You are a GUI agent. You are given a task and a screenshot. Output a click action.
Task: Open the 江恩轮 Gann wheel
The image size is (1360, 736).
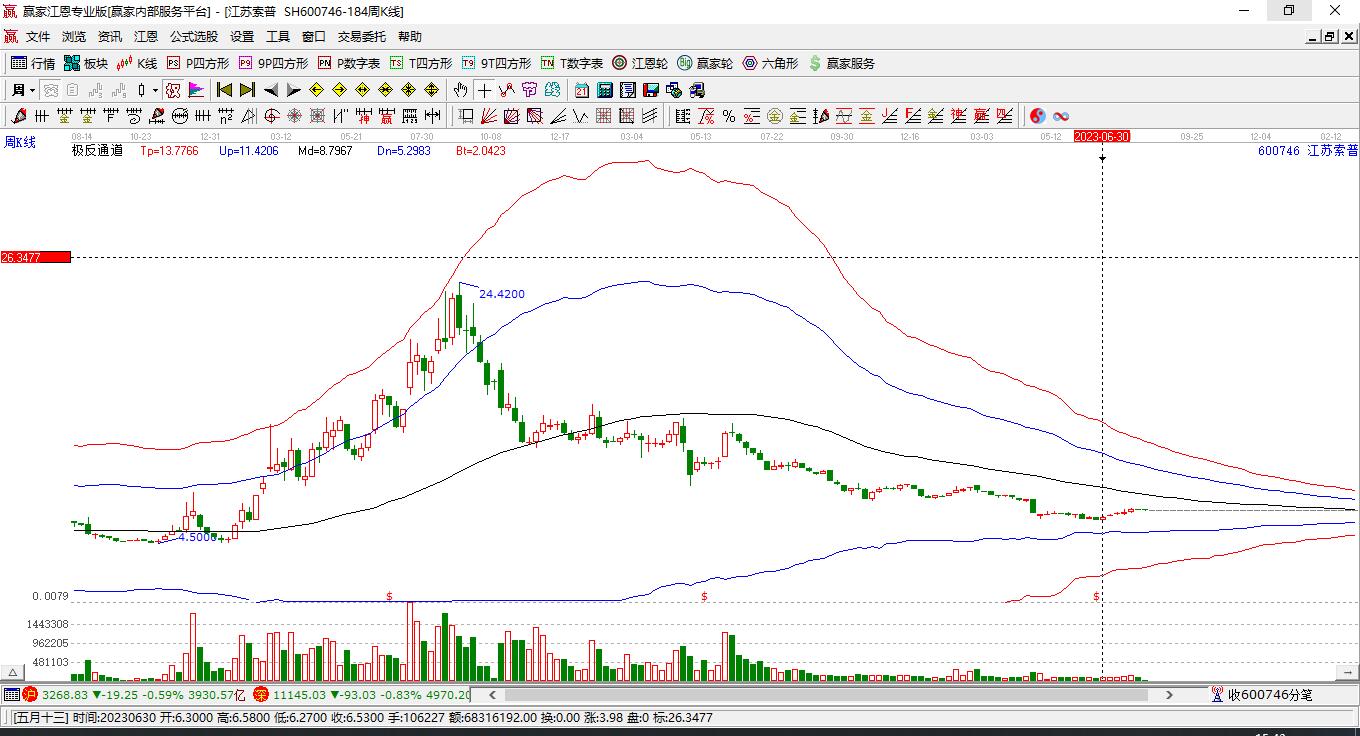click(640, 63)
